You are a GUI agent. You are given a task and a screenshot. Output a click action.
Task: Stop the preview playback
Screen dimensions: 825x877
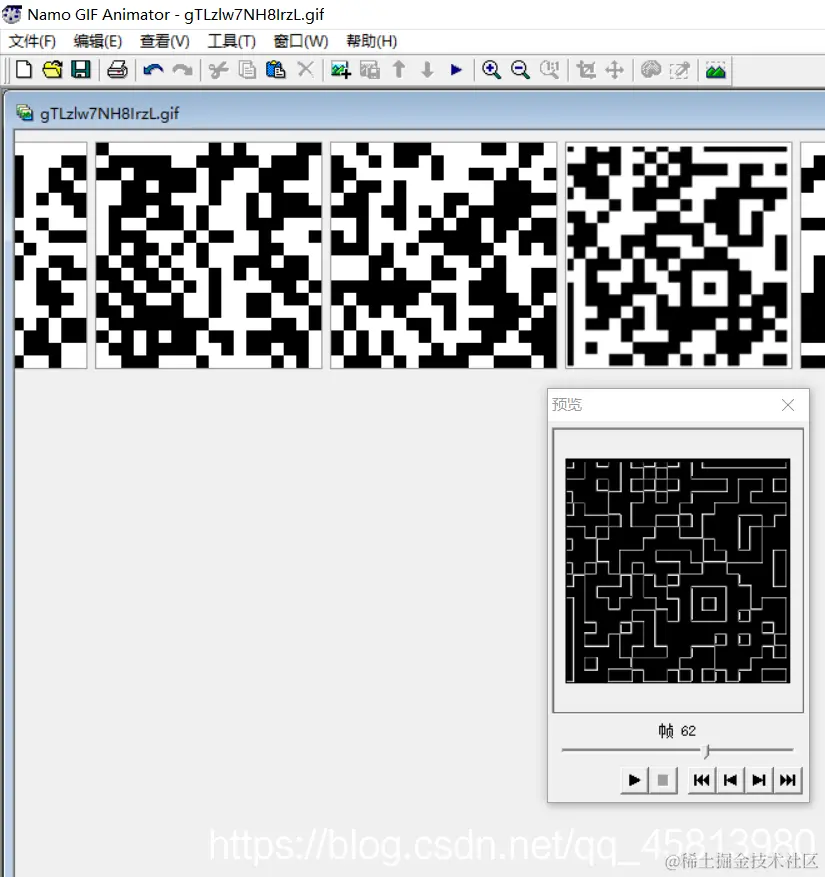tap(663, 780)
